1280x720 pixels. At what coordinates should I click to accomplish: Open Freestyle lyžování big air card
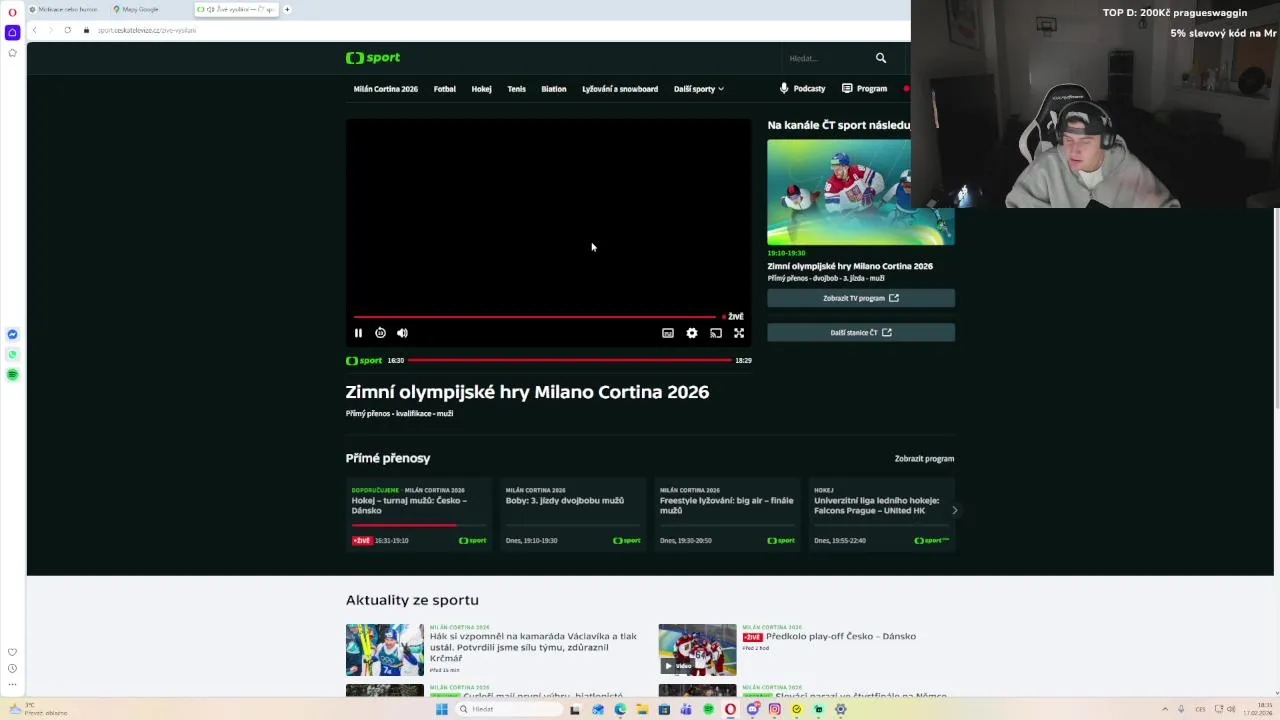click(727, 514)
